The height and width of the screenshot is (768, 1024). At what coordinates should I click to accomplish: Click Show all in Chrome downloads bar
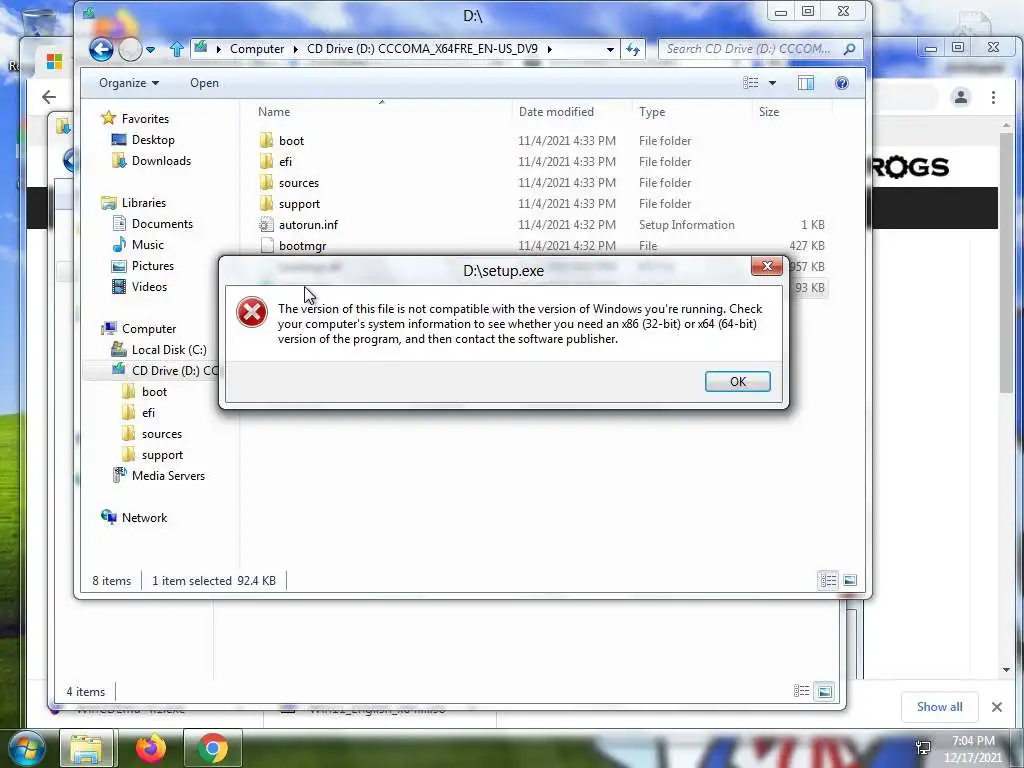939,707
